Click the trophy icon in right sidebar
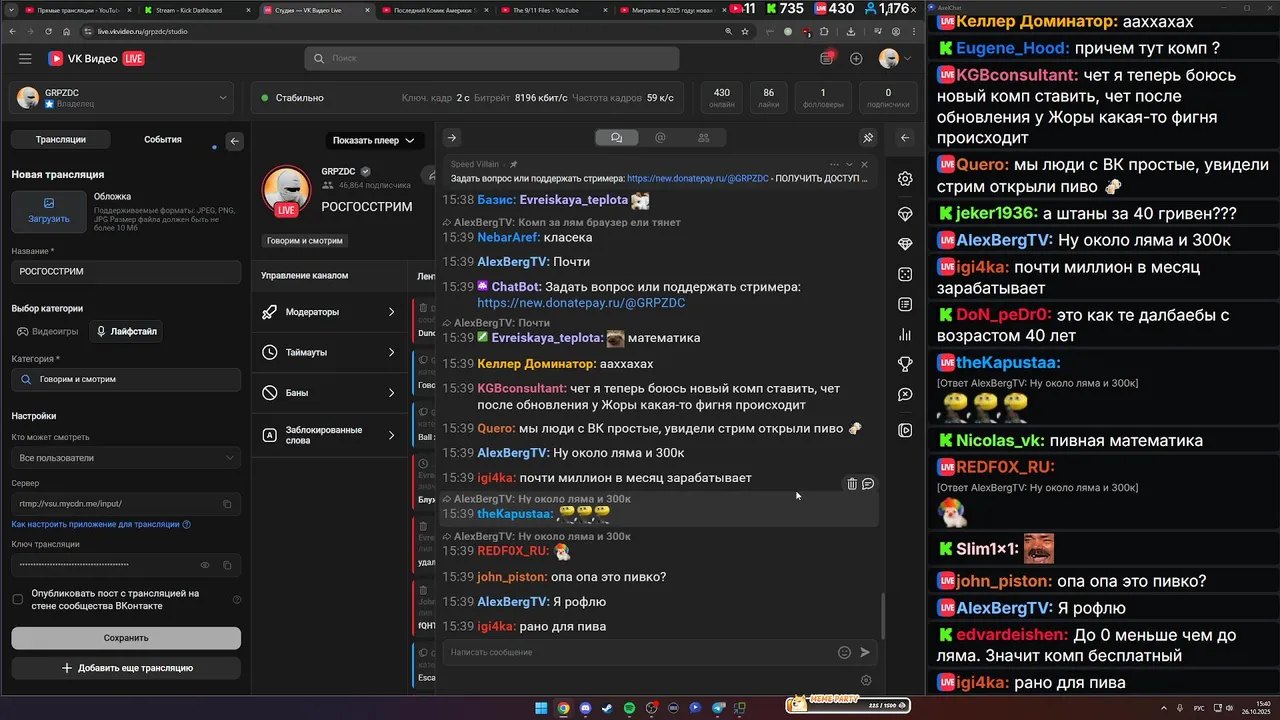 pyautogui.click(x=905, y=364)
